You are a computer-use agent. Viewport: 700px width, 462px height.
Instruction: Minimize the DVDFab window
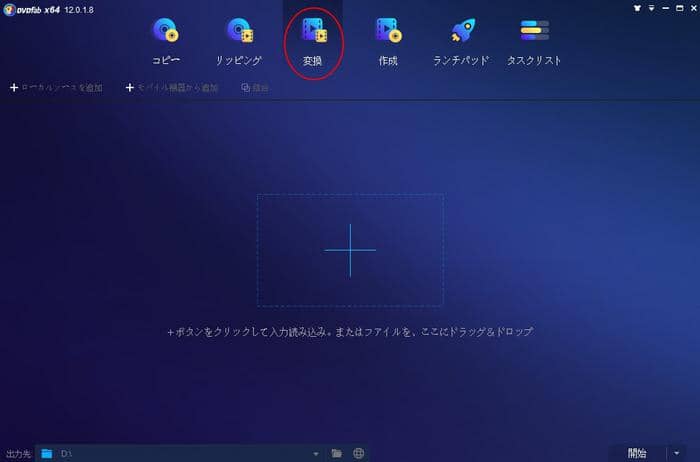pyautogui.click(x=666, y=8)
